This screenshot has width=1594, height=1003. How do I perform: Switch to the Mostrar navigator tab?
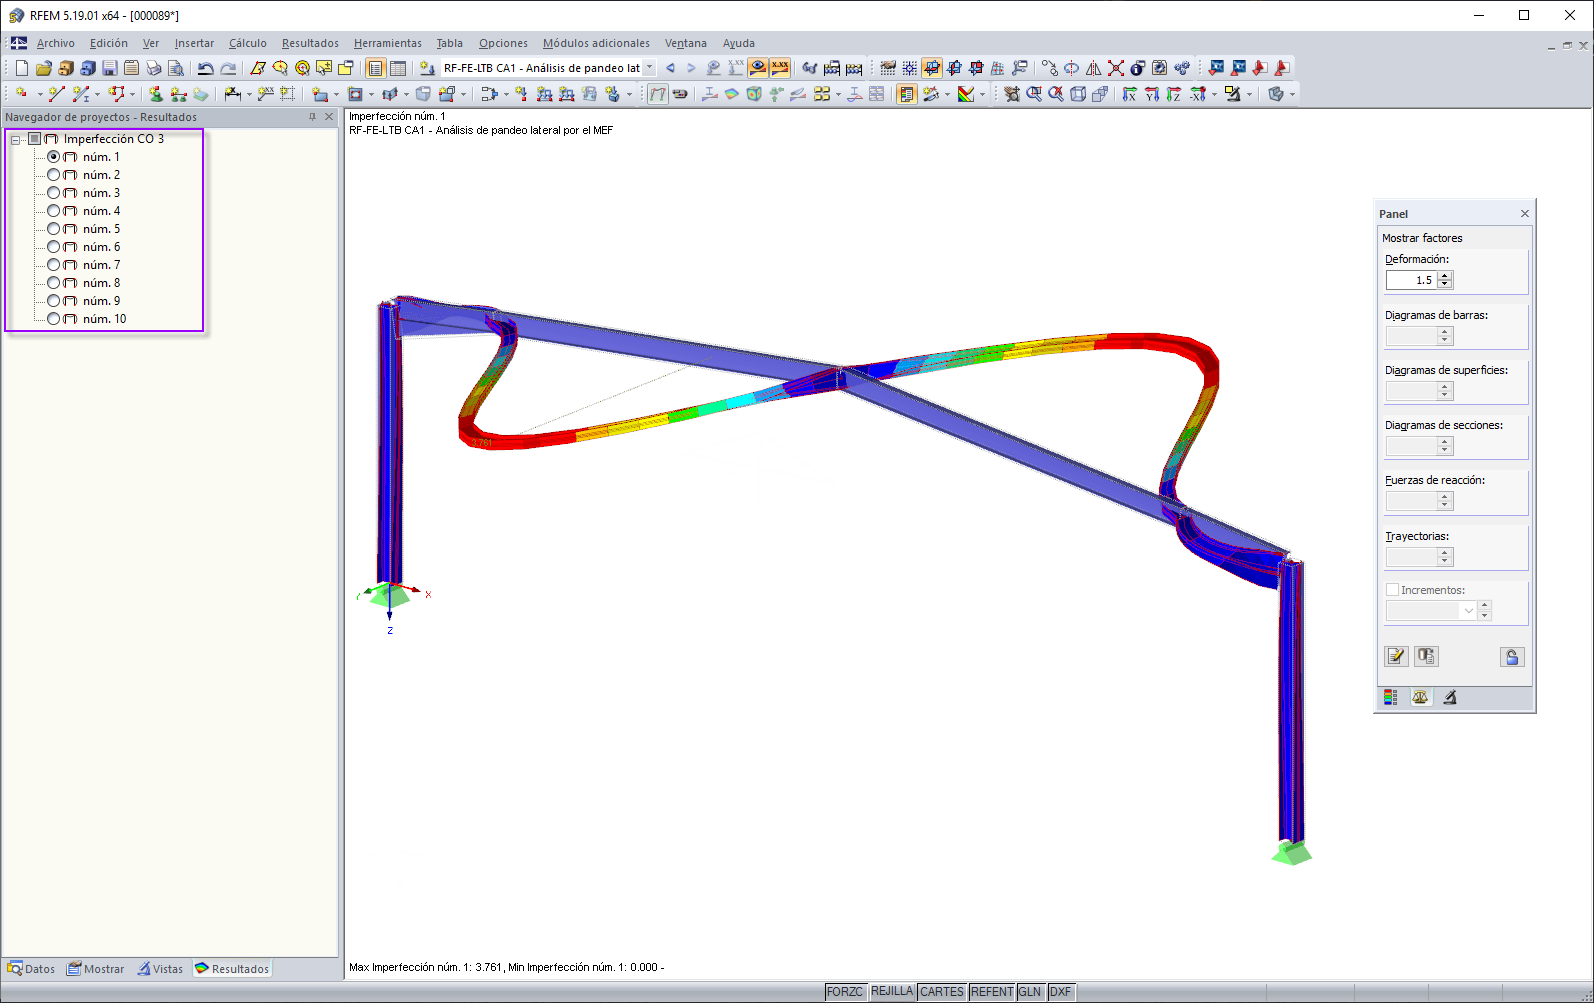(96, 969)
